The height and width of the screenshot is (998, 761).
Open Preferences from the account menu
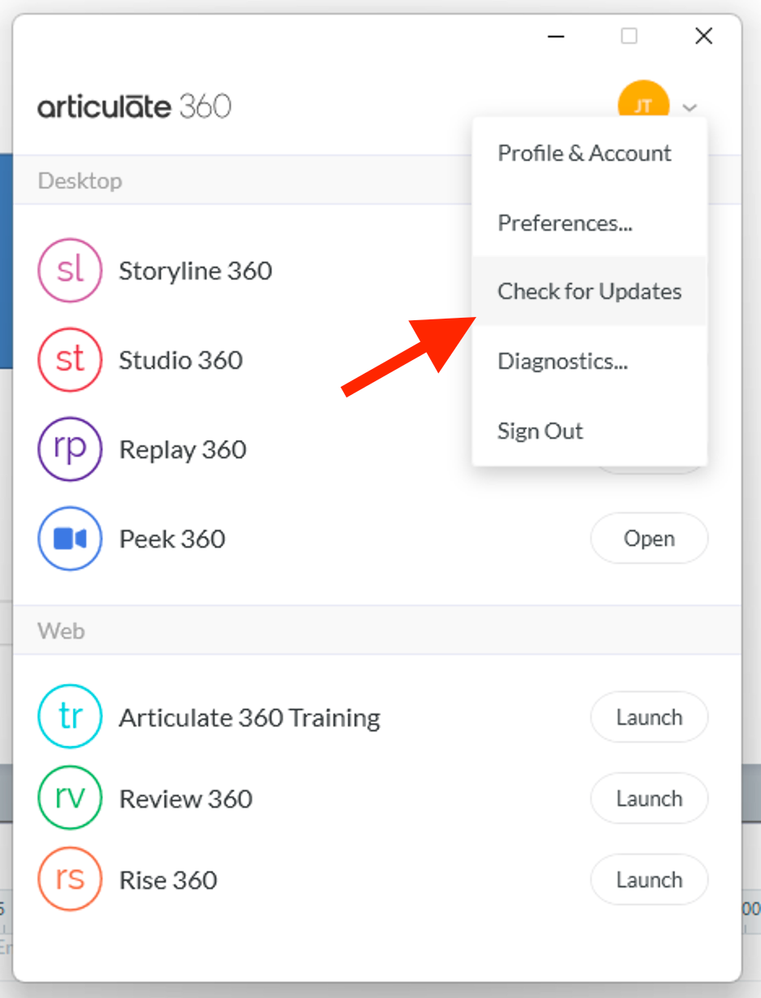coord(565,222)
